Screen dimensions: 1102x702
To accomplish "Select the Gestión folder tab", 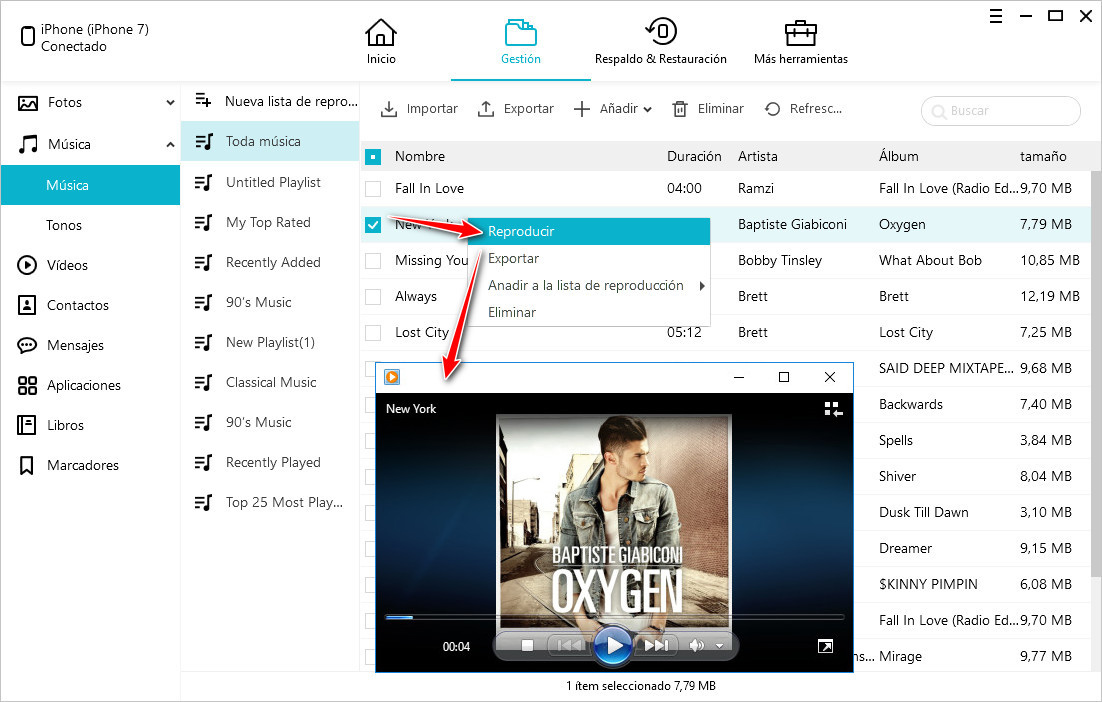I will click(x=521, y=41).
